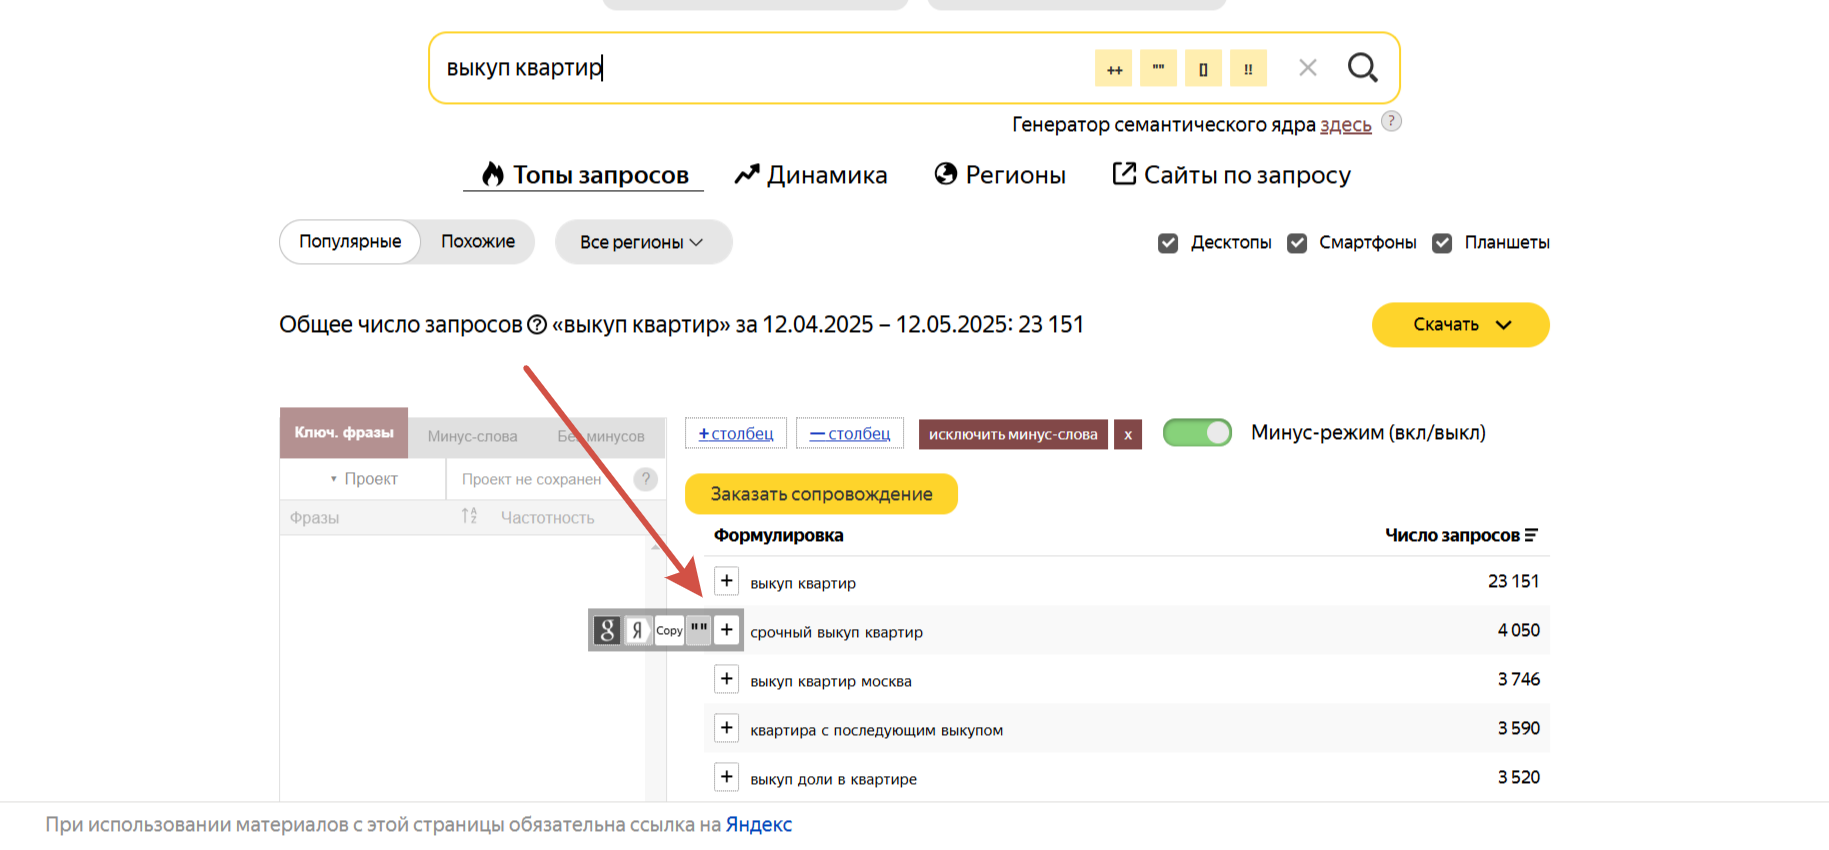Click the sort icon in the 'Фразы' header

(x=469, y=516)
